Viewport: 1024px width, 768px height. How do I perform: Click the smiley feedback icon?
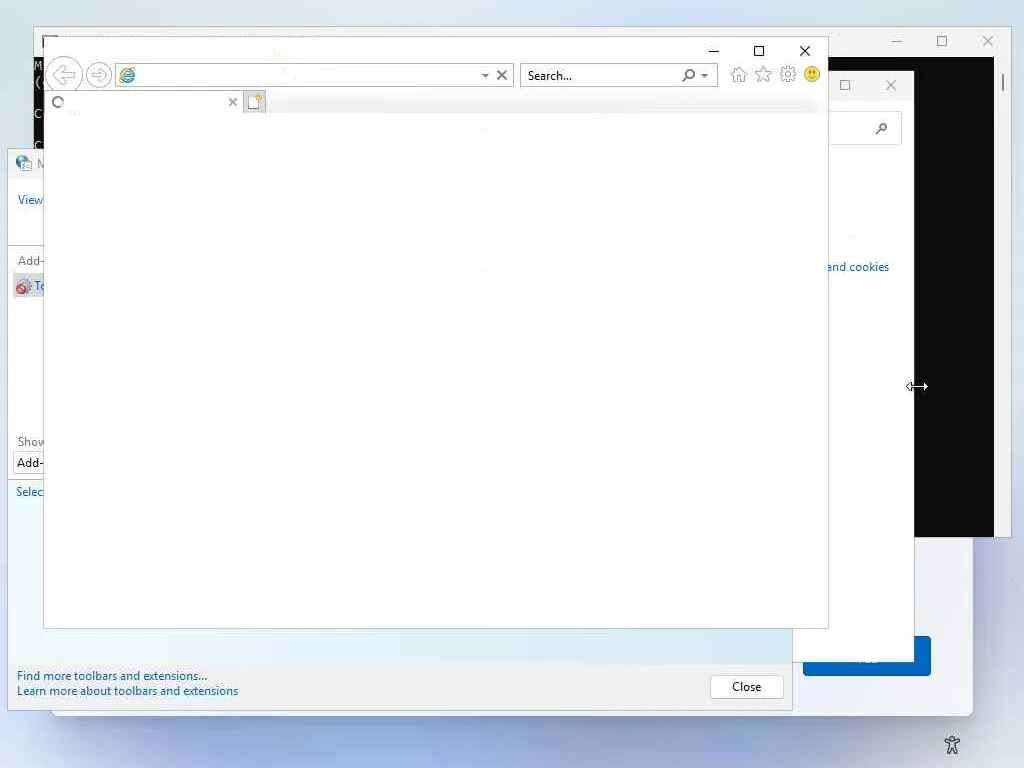pyautogui.click(x=812, y=74)
